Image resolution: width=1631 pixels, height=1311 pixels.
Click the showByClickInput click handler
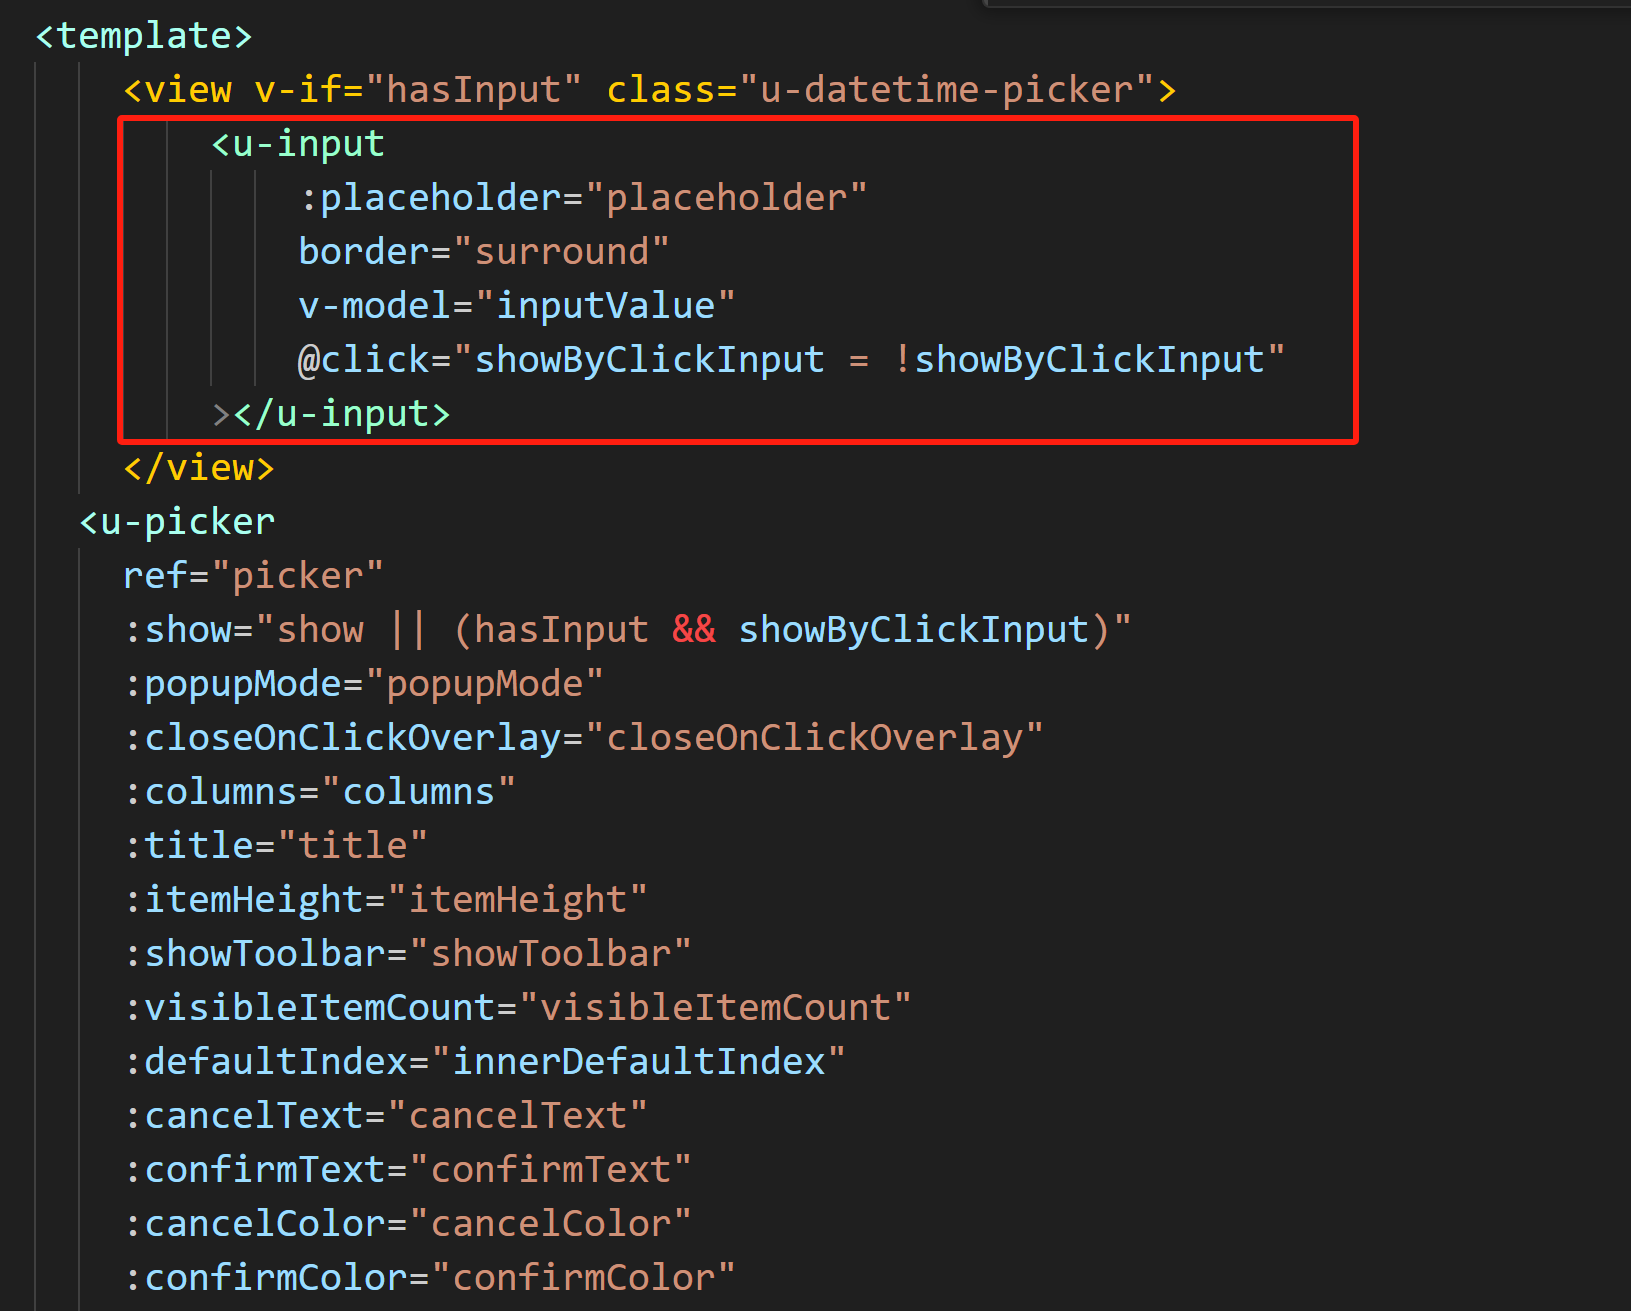click(x=648, y=358)
